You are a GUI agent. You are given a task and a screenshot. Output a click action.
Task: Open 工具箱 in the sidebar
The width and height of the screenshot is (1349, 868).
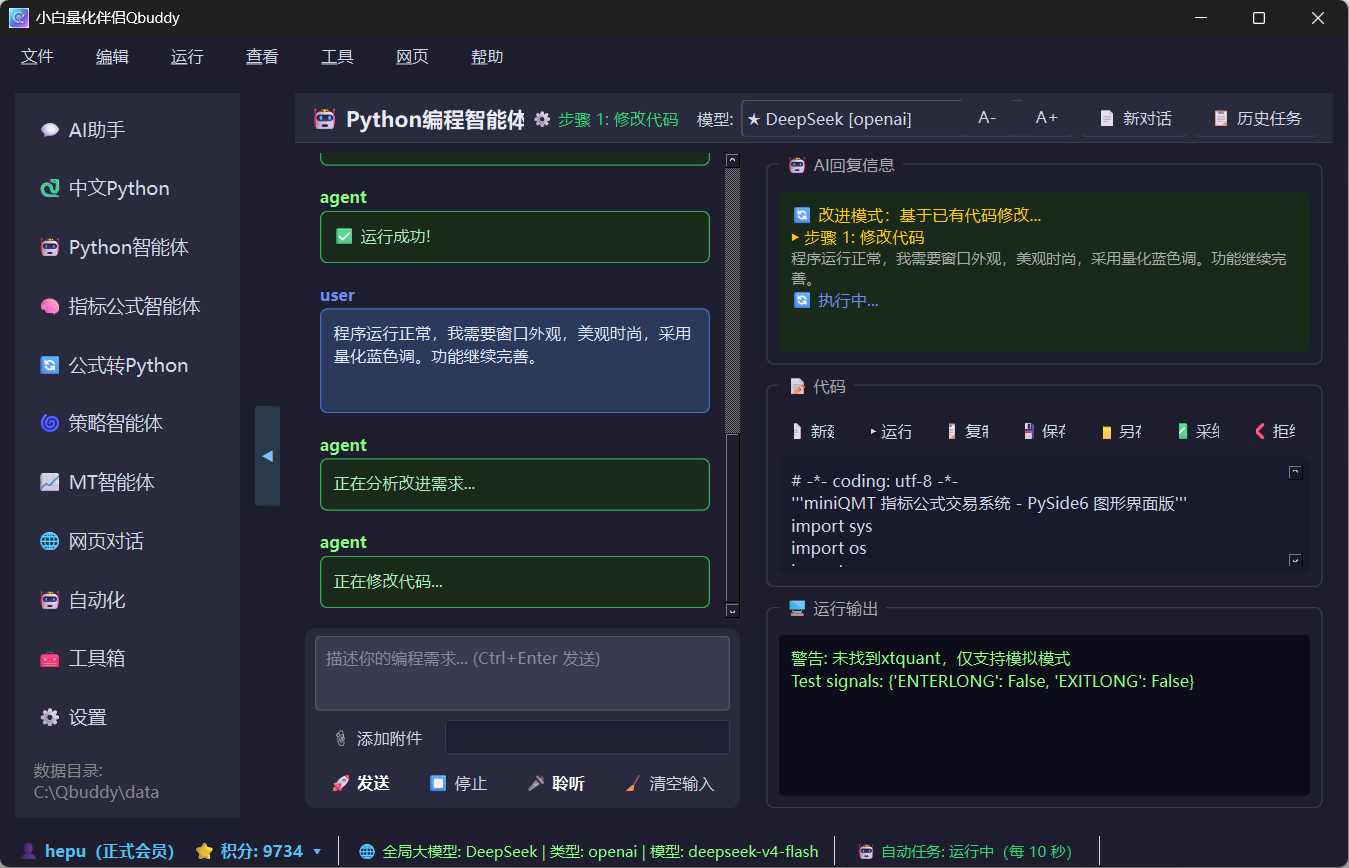pyautogui.click(x=128, y=658)
